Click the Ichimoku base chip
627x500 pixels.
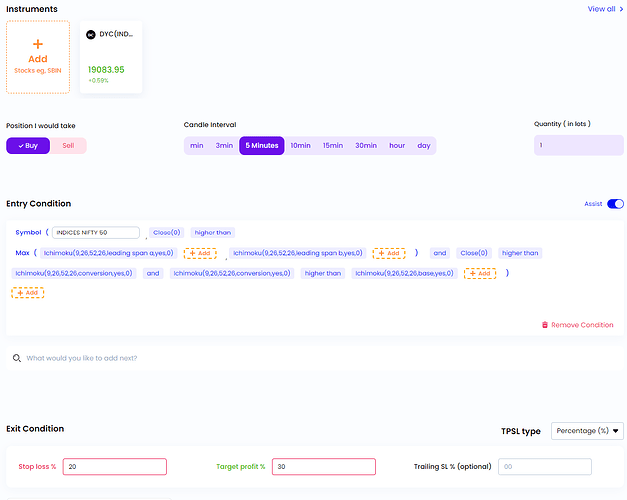[x=405, y=274]
